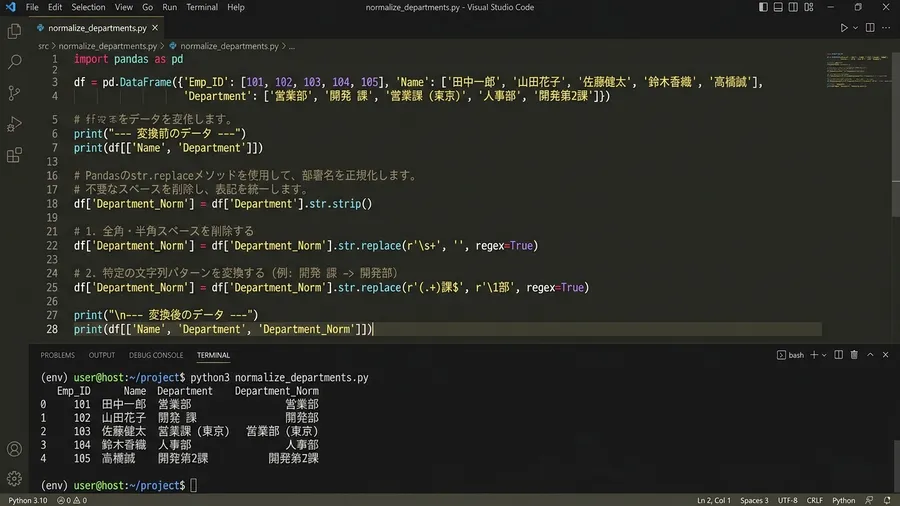900x506 pixels.
Task: Close the terminal panel
Action: click(886, 355)
